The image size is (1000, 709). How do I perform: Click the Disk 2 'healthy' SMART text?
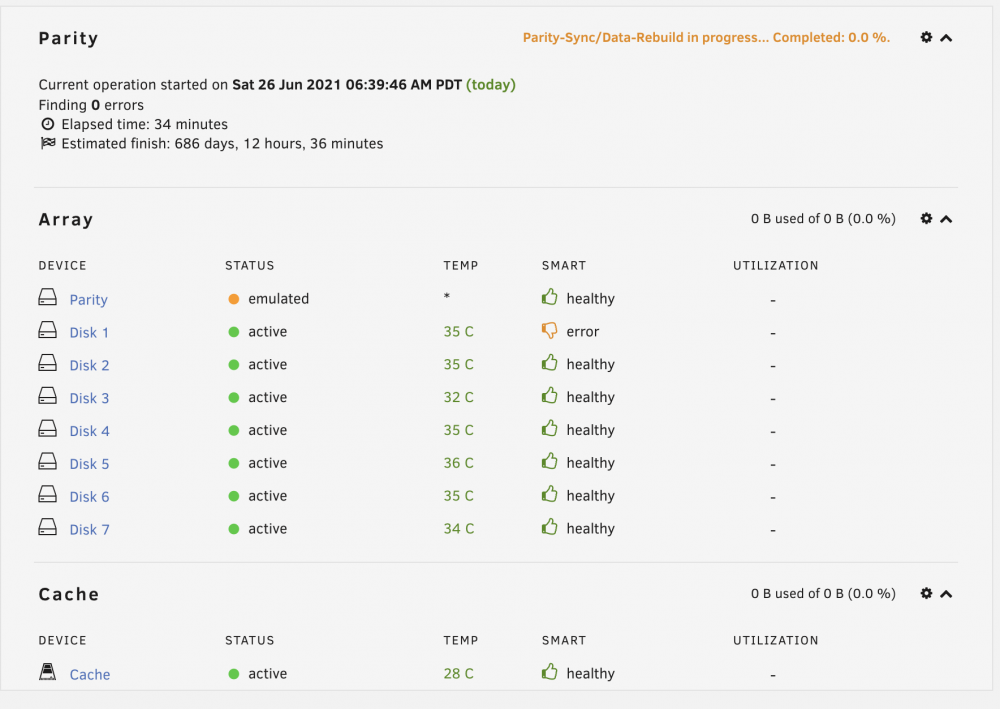tap(591, 365)
